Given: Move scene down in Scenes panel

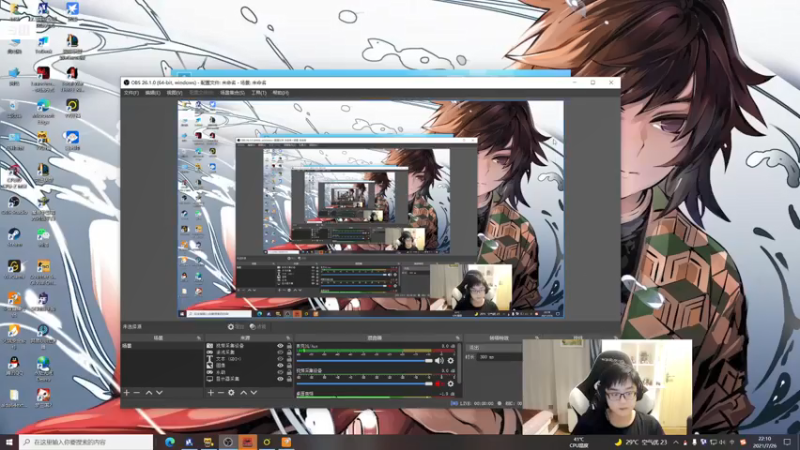Looking at the screenshot, I should 159,393.
